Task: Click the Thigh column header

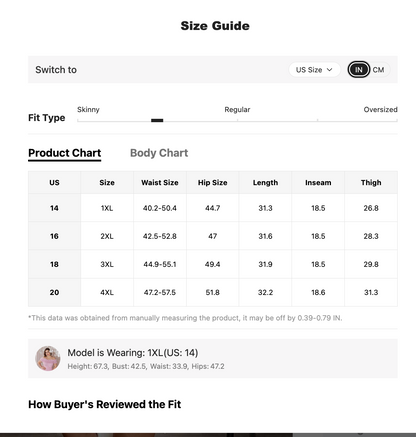Action: click(x=371, y=183)
